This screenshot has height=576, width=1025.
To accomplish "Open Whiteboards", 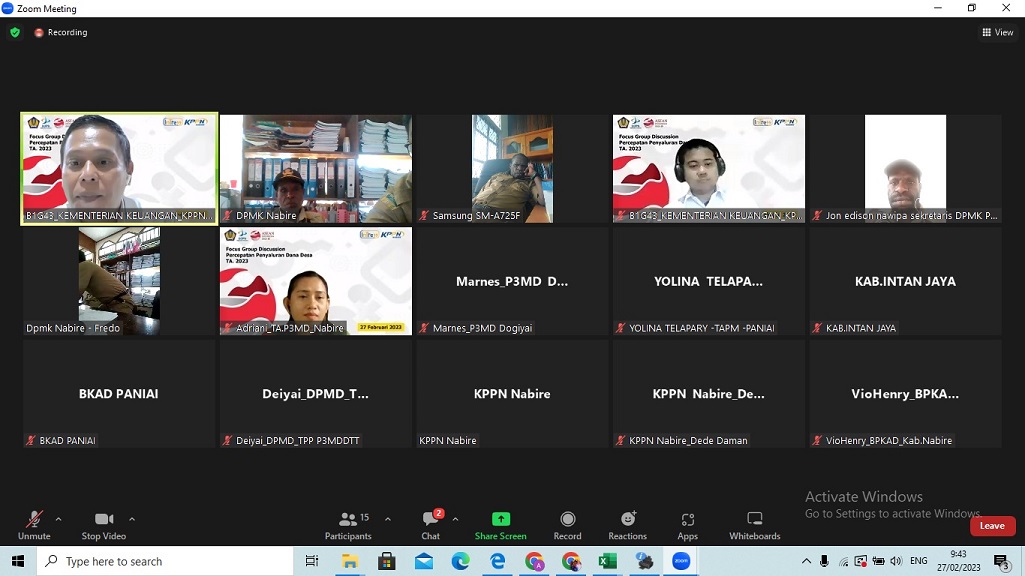I will [755, 526].
